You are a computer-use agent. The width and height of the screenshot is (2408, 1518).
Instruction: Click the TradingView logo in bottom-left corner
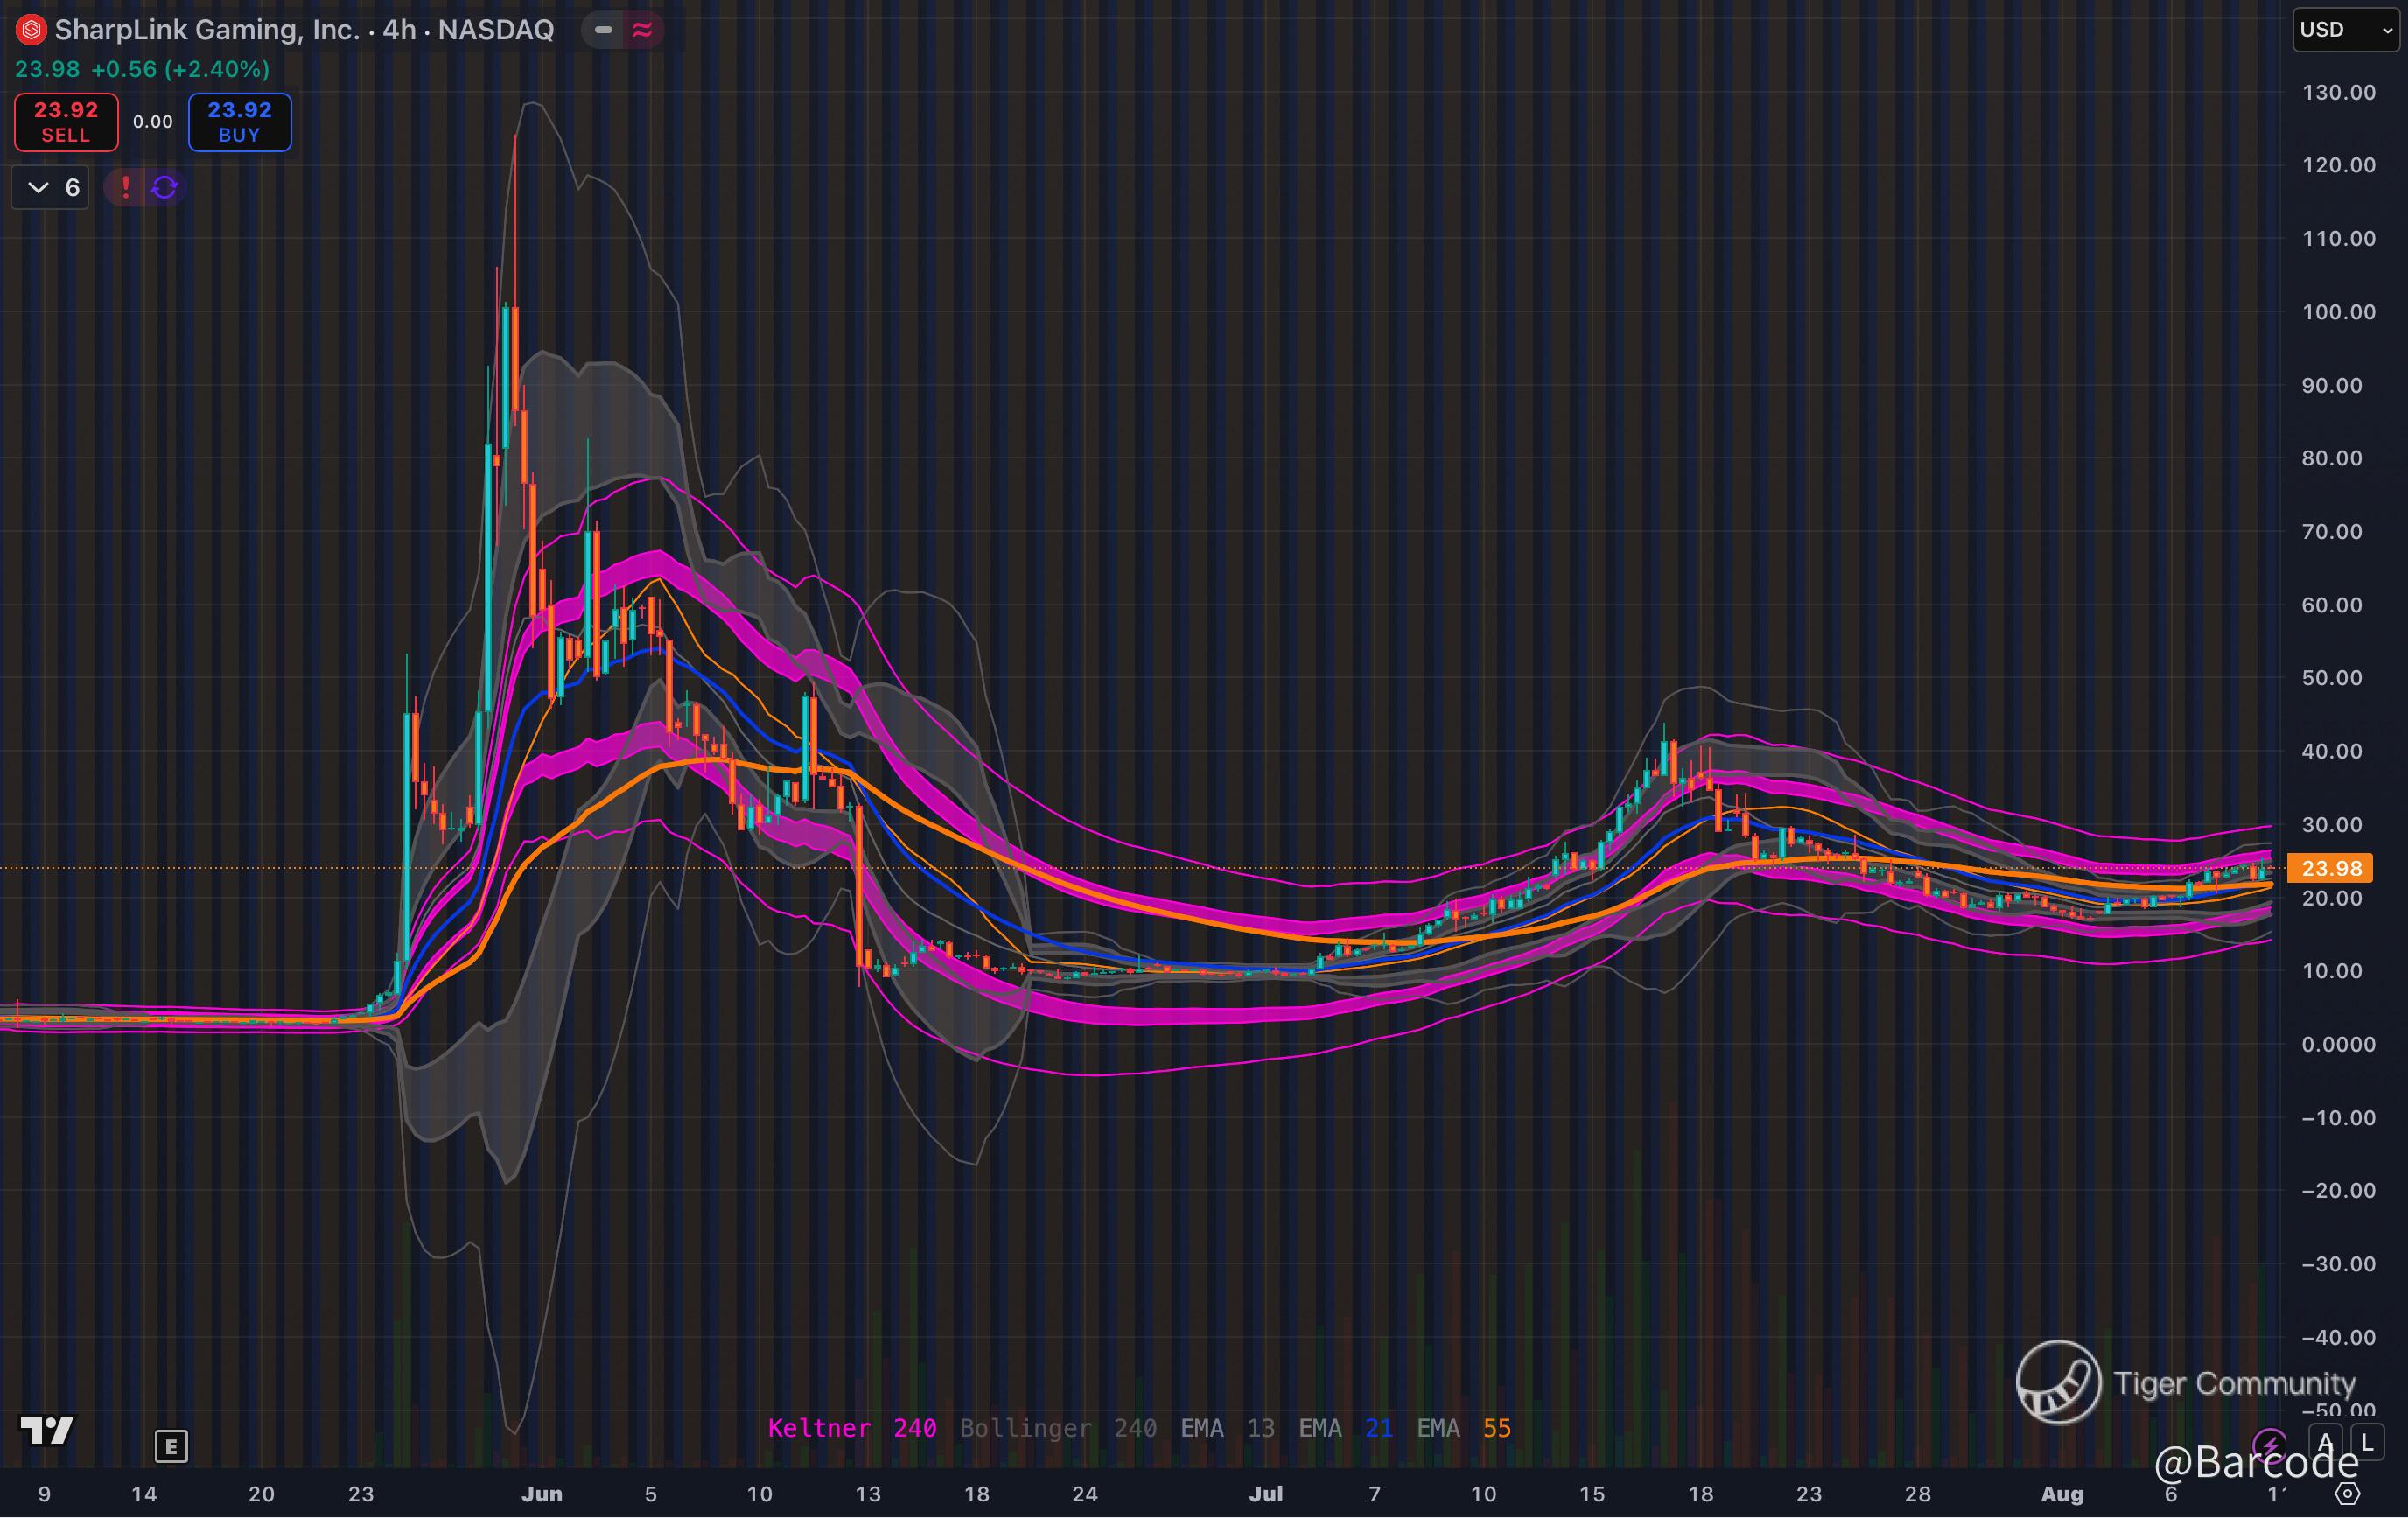[x=47, y=1431]
